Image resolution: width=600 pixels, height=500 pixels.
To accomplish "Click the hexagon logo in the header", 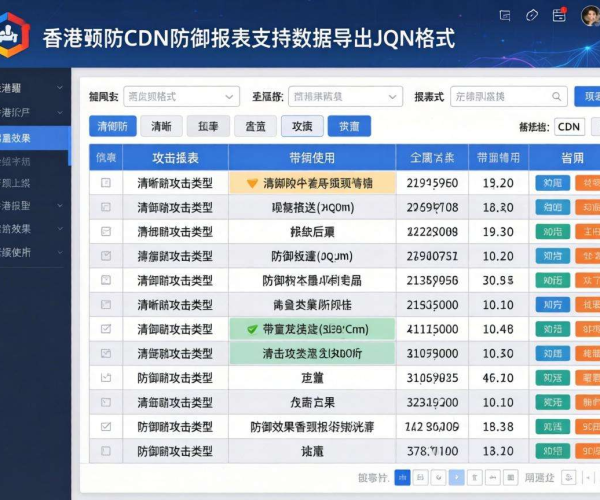I will [14, 35].
